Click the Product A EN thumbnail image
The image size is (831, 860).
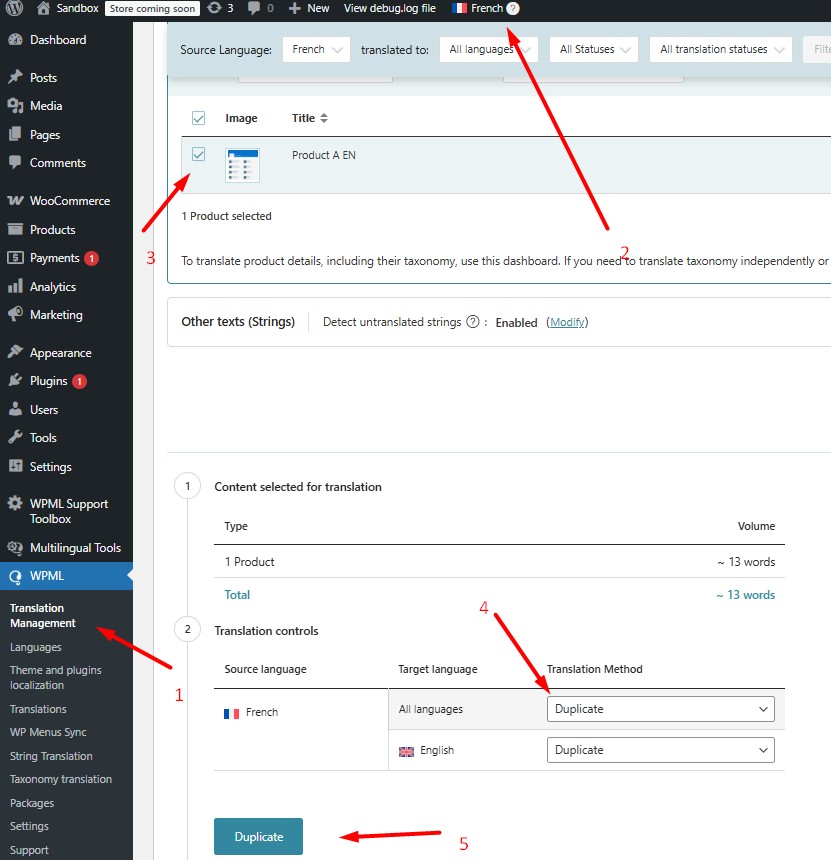[x=242, y=165]
